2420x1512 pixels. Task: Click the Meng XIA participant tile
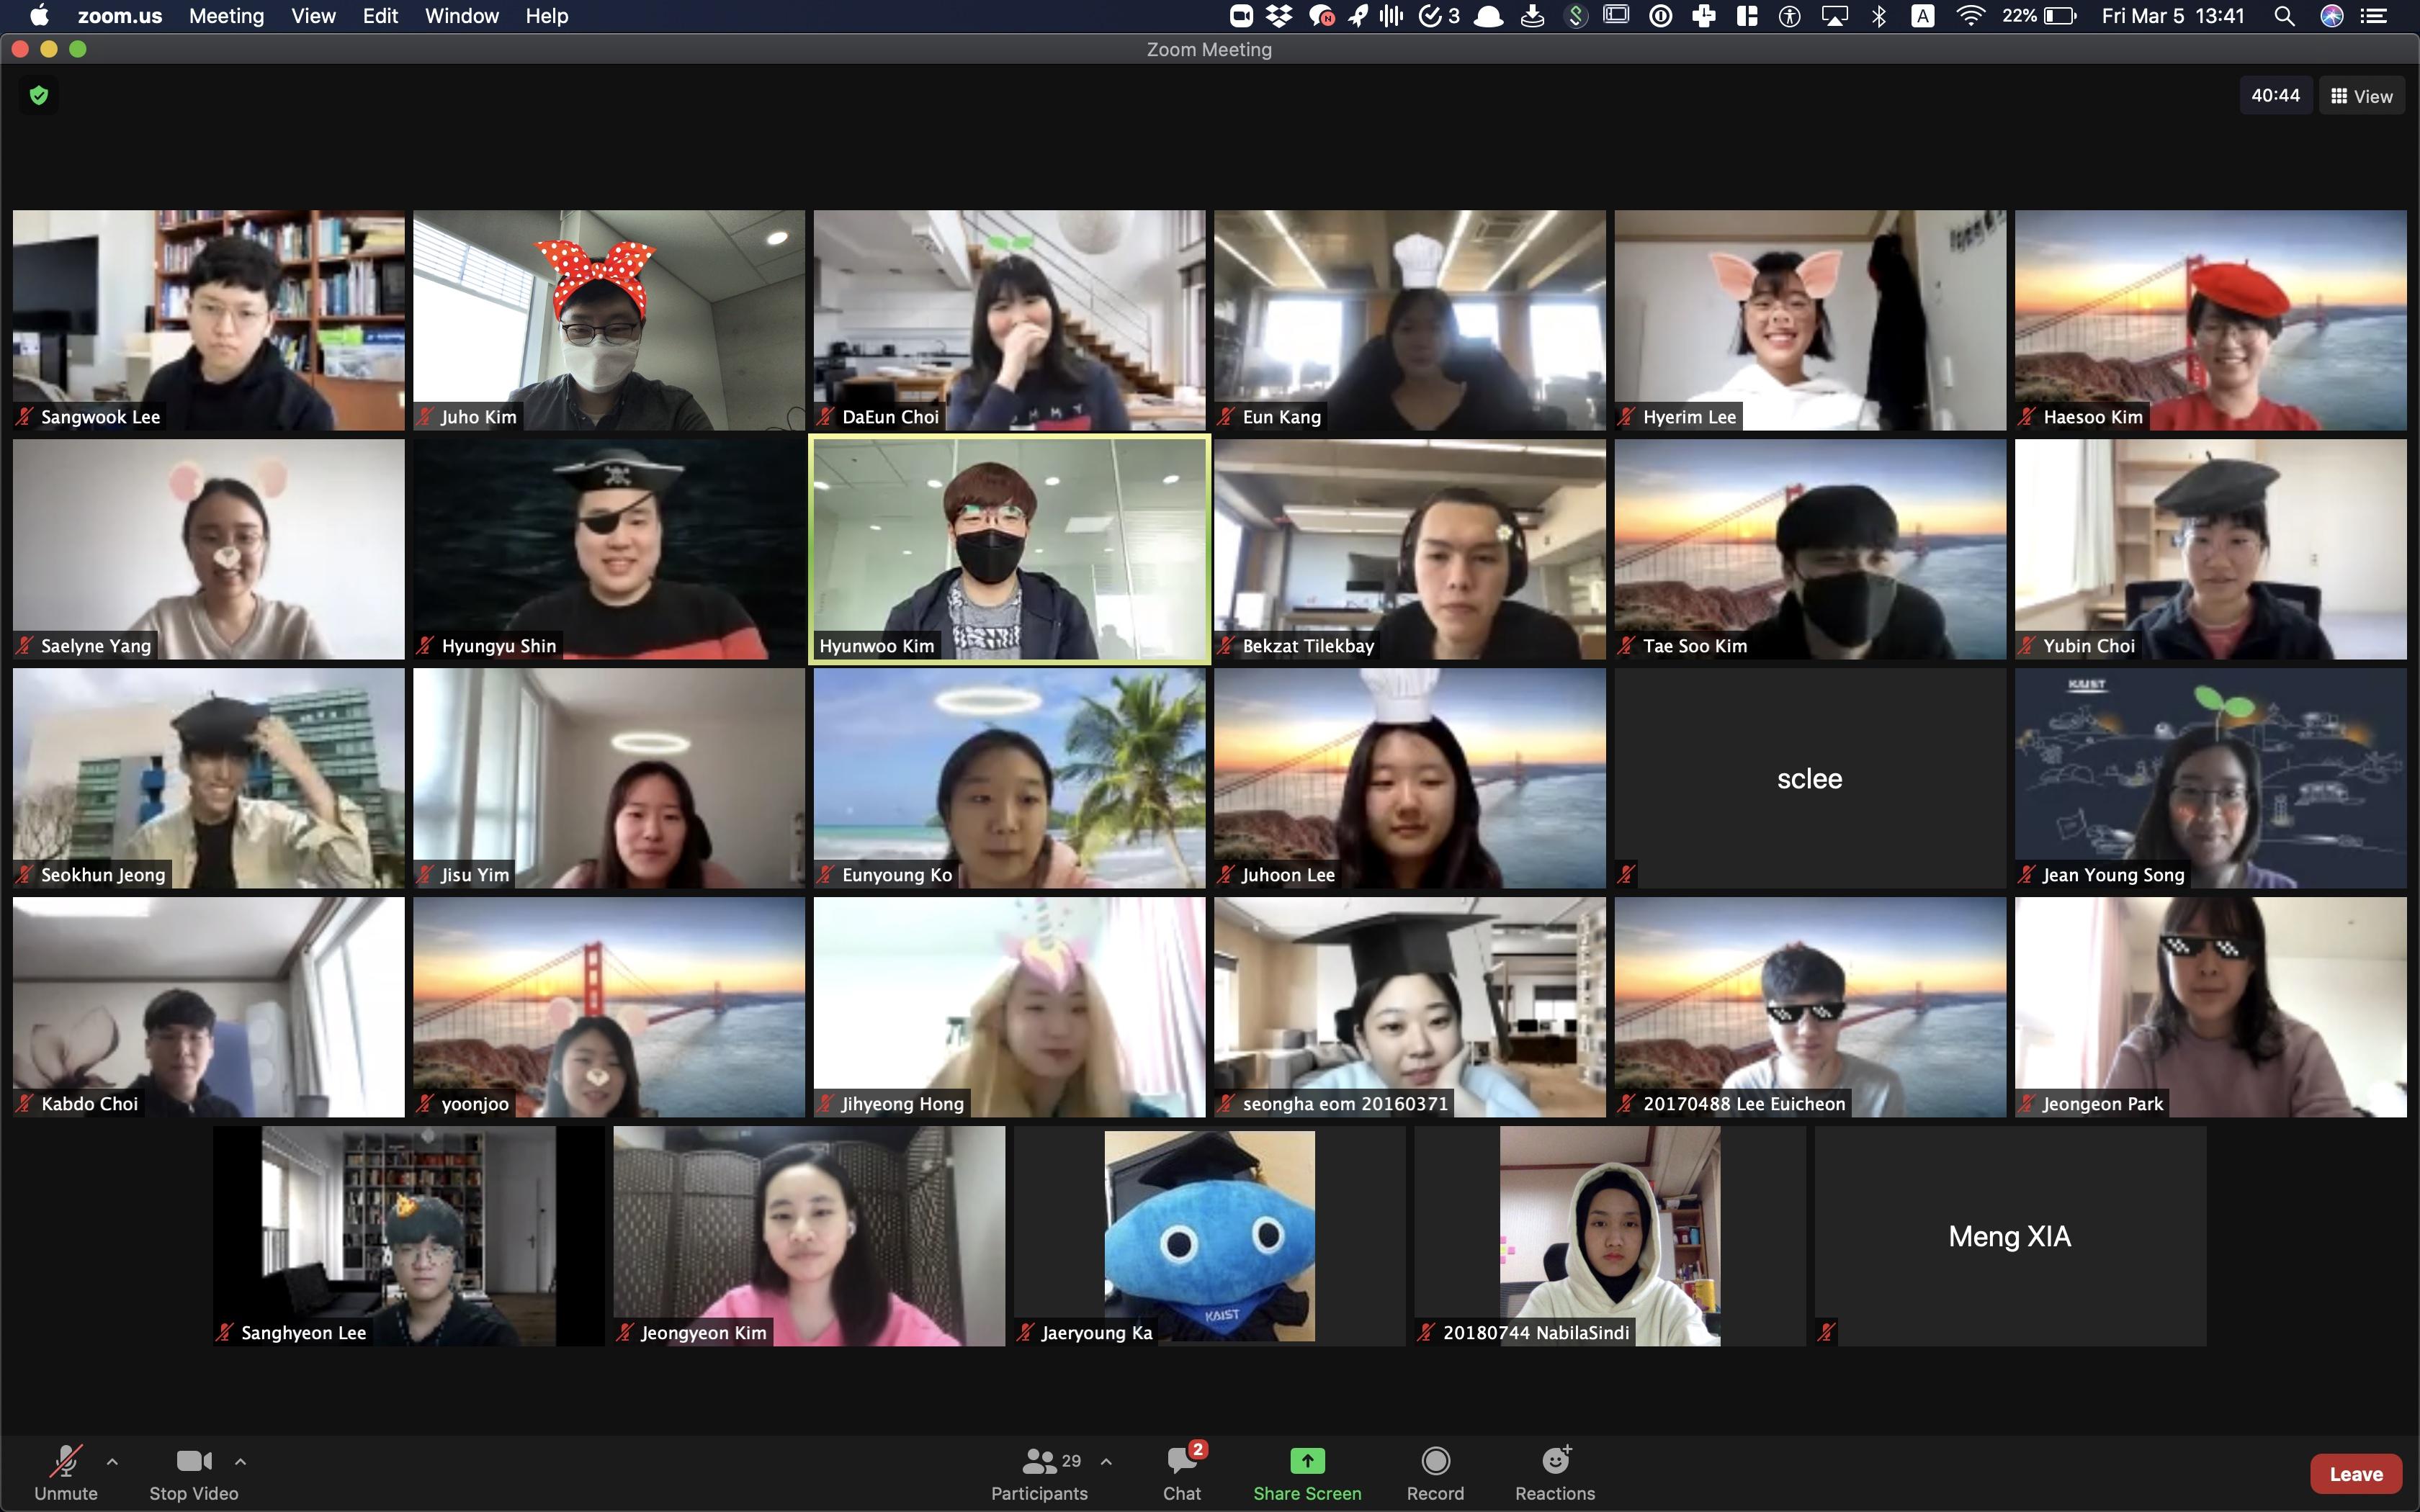click(x=2009, y=1236)
